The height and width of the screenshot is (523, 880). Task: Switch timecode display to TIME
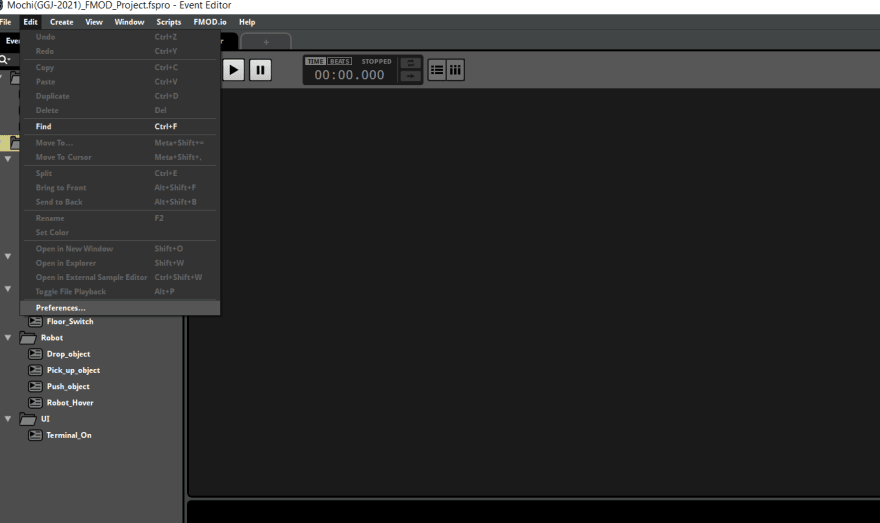coord(315,61)
